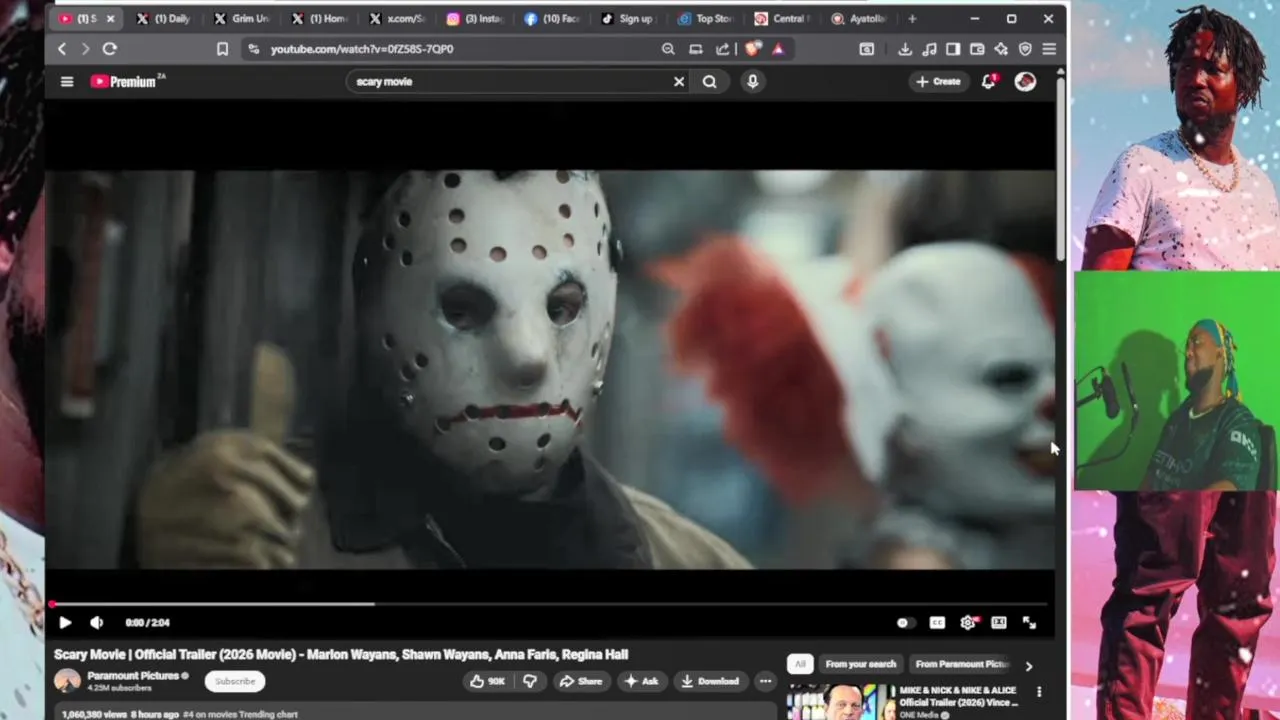
Task: Open options for MIKE & NICK suggested video
Action: pyautogui.click(x=1039, y=692)
